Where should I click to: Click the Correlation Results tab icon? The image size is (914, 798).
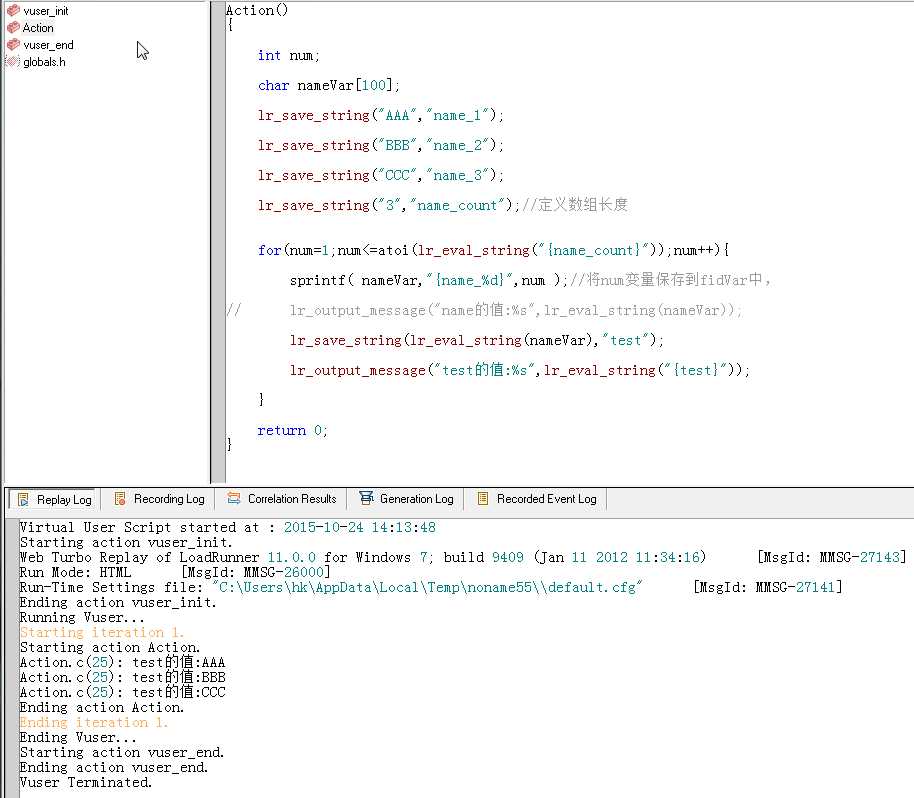click(x=234, y=498)
